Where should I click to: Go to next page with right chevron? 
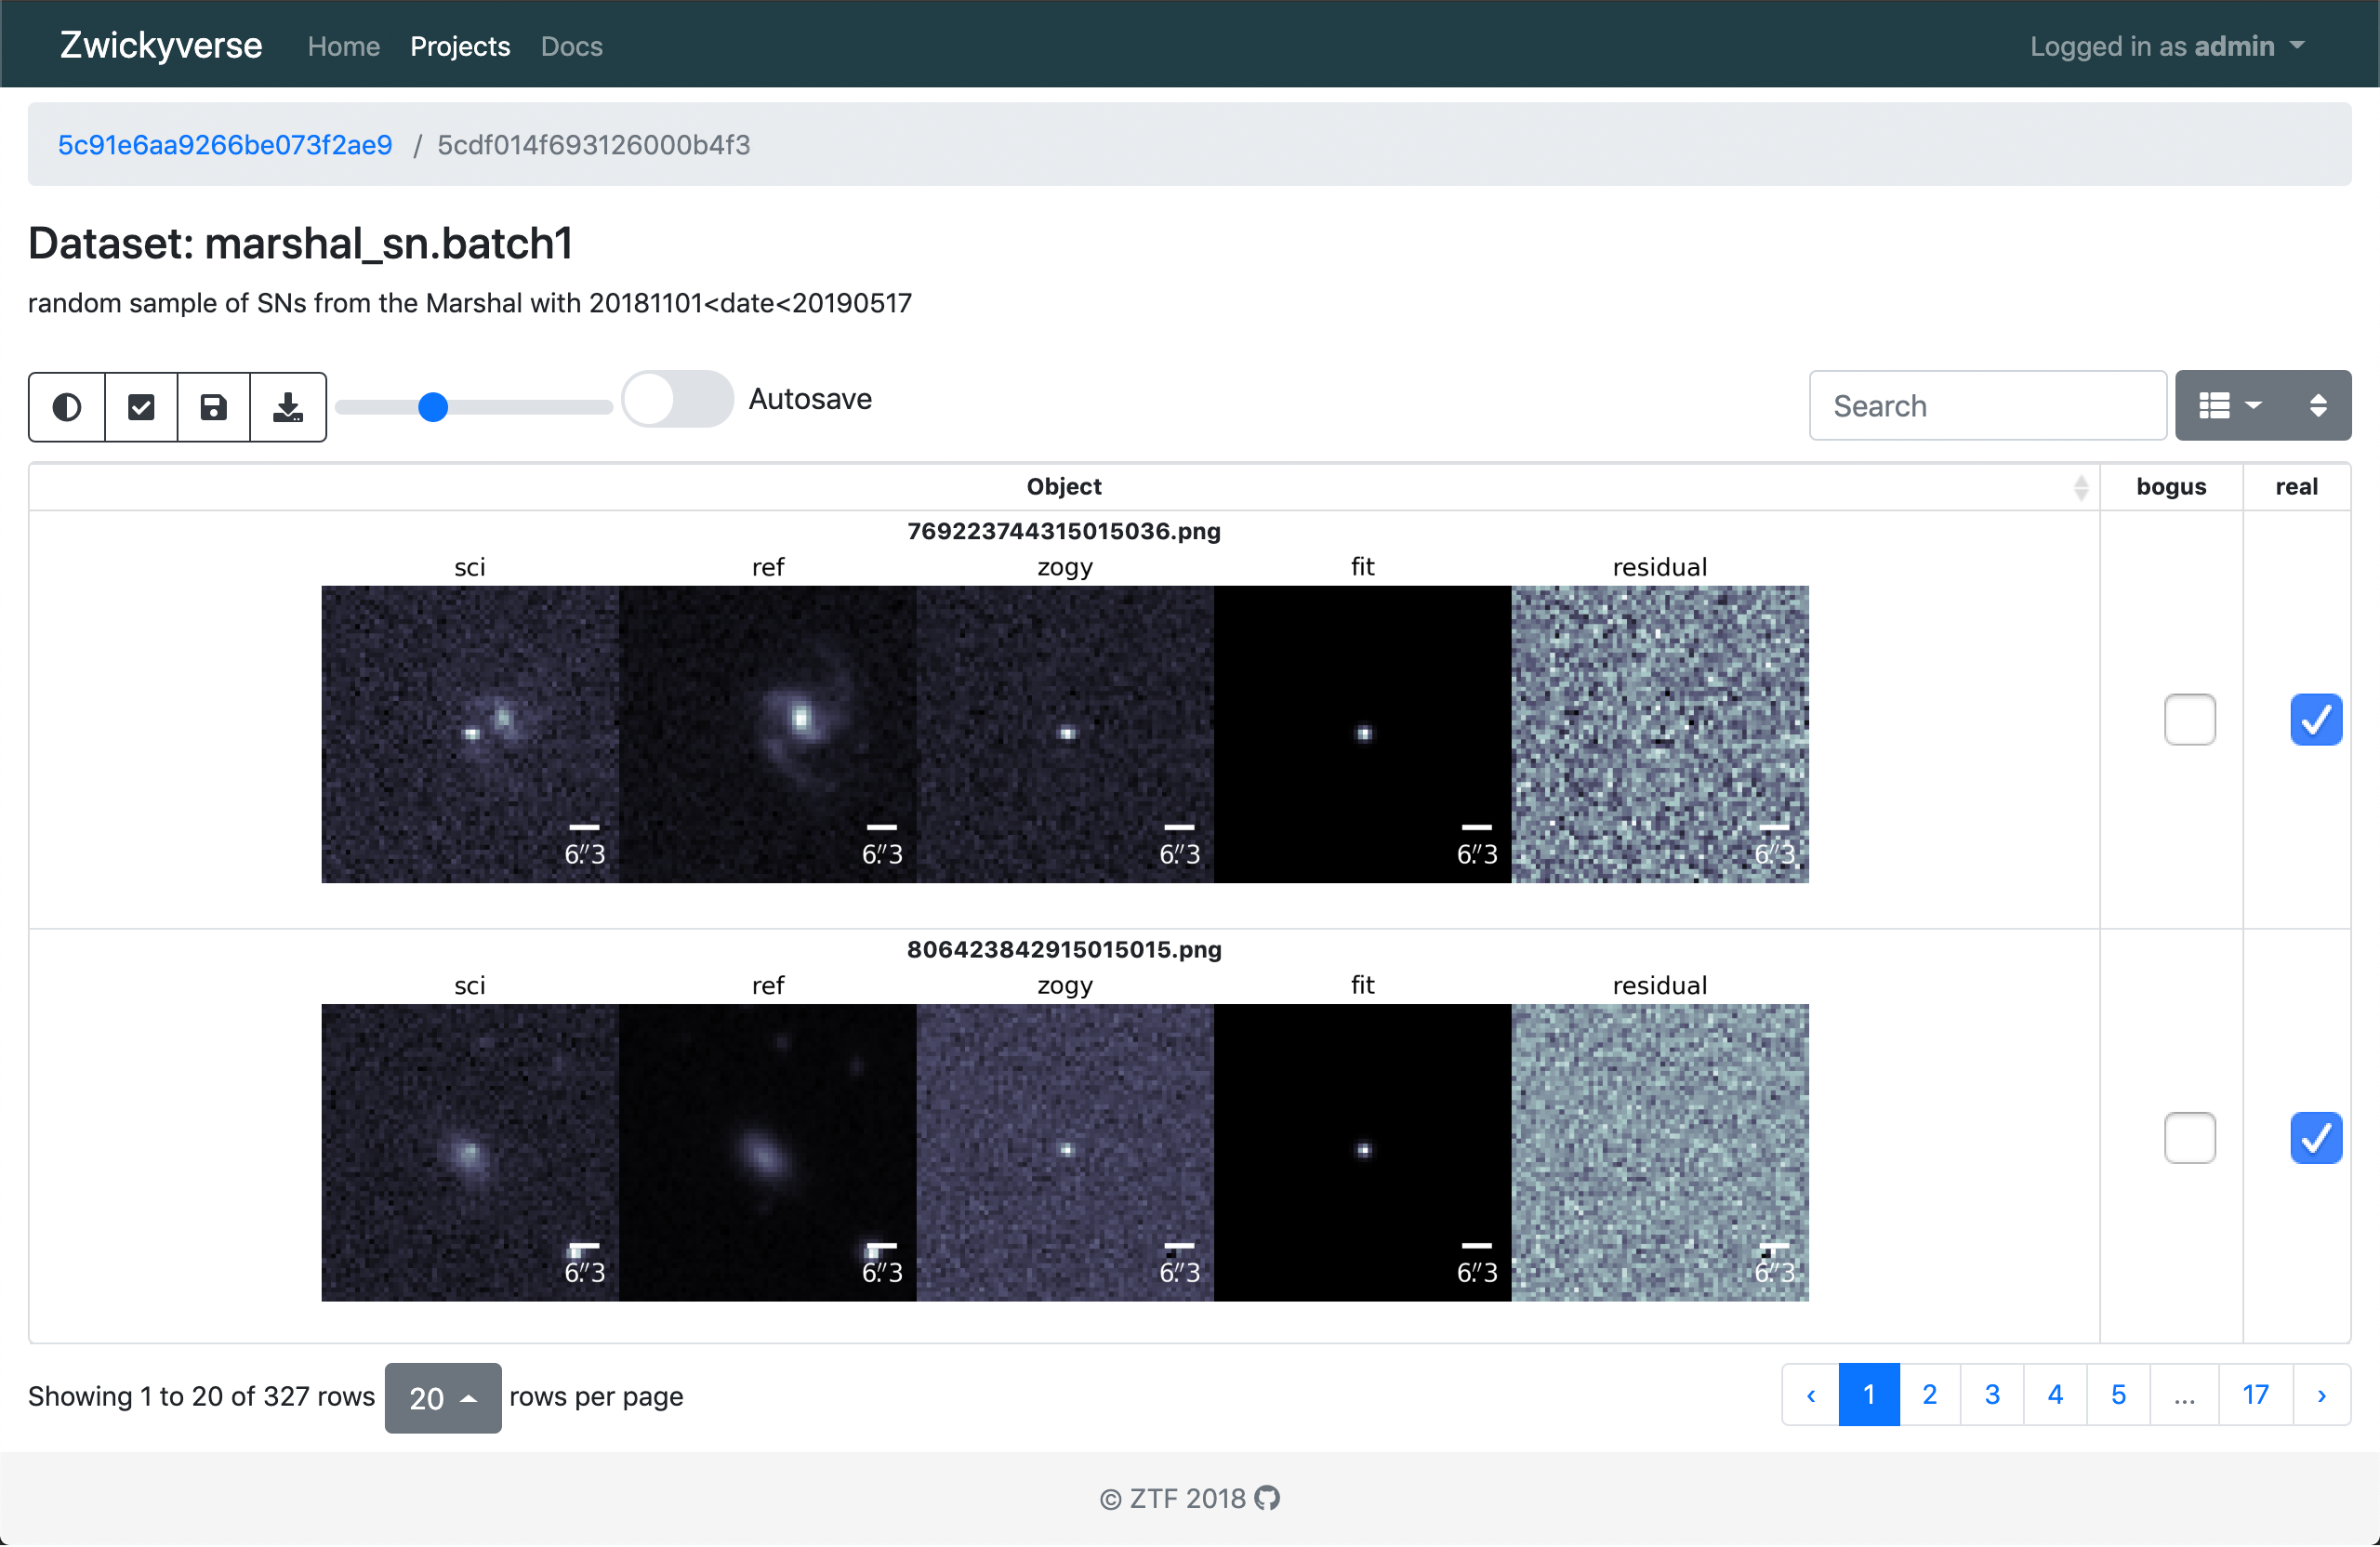(2321, 1395)
